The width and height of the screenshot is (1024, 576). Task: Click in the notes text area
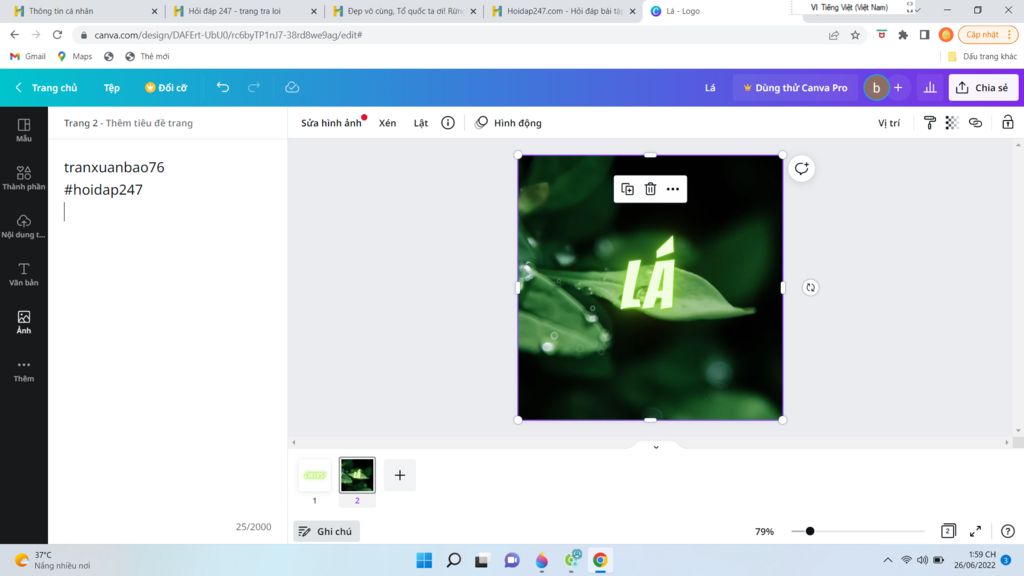[x=167, y=327]
